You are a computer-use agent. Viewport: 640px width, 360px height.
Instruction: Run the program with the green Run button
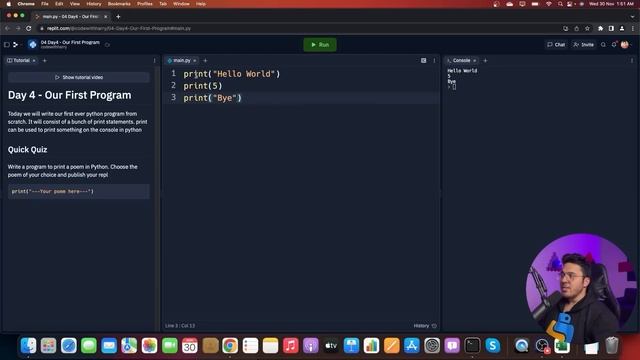coord(320,44)
